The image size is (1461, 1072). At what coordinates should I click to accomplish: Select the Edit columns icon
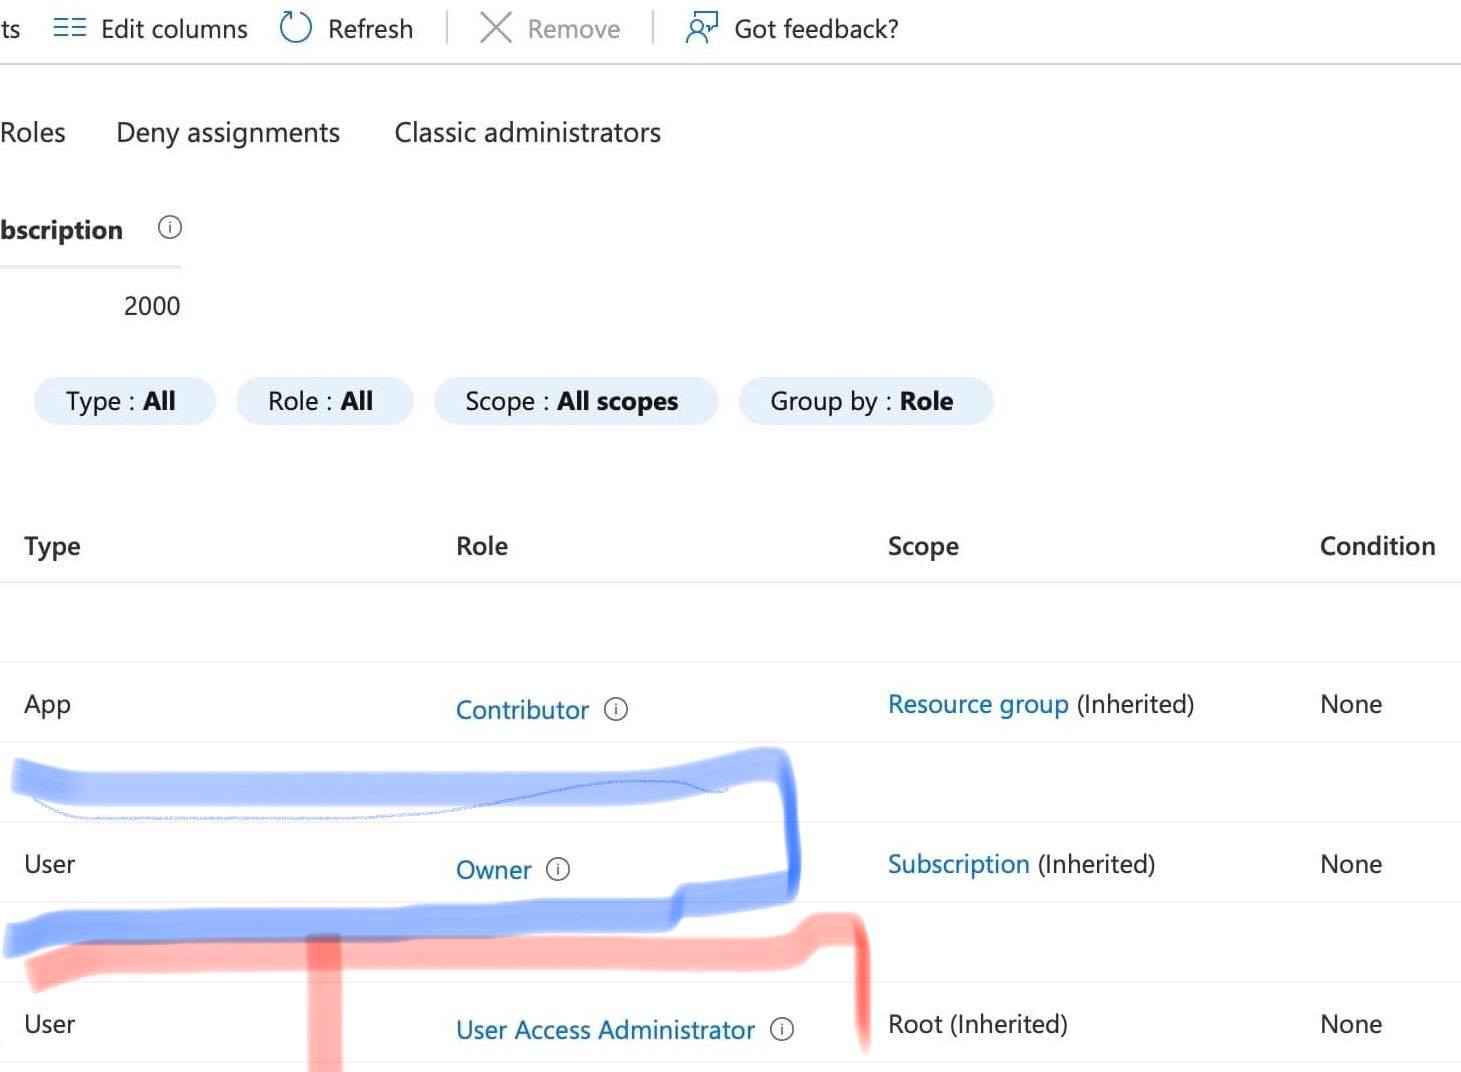tap(69, 28)
